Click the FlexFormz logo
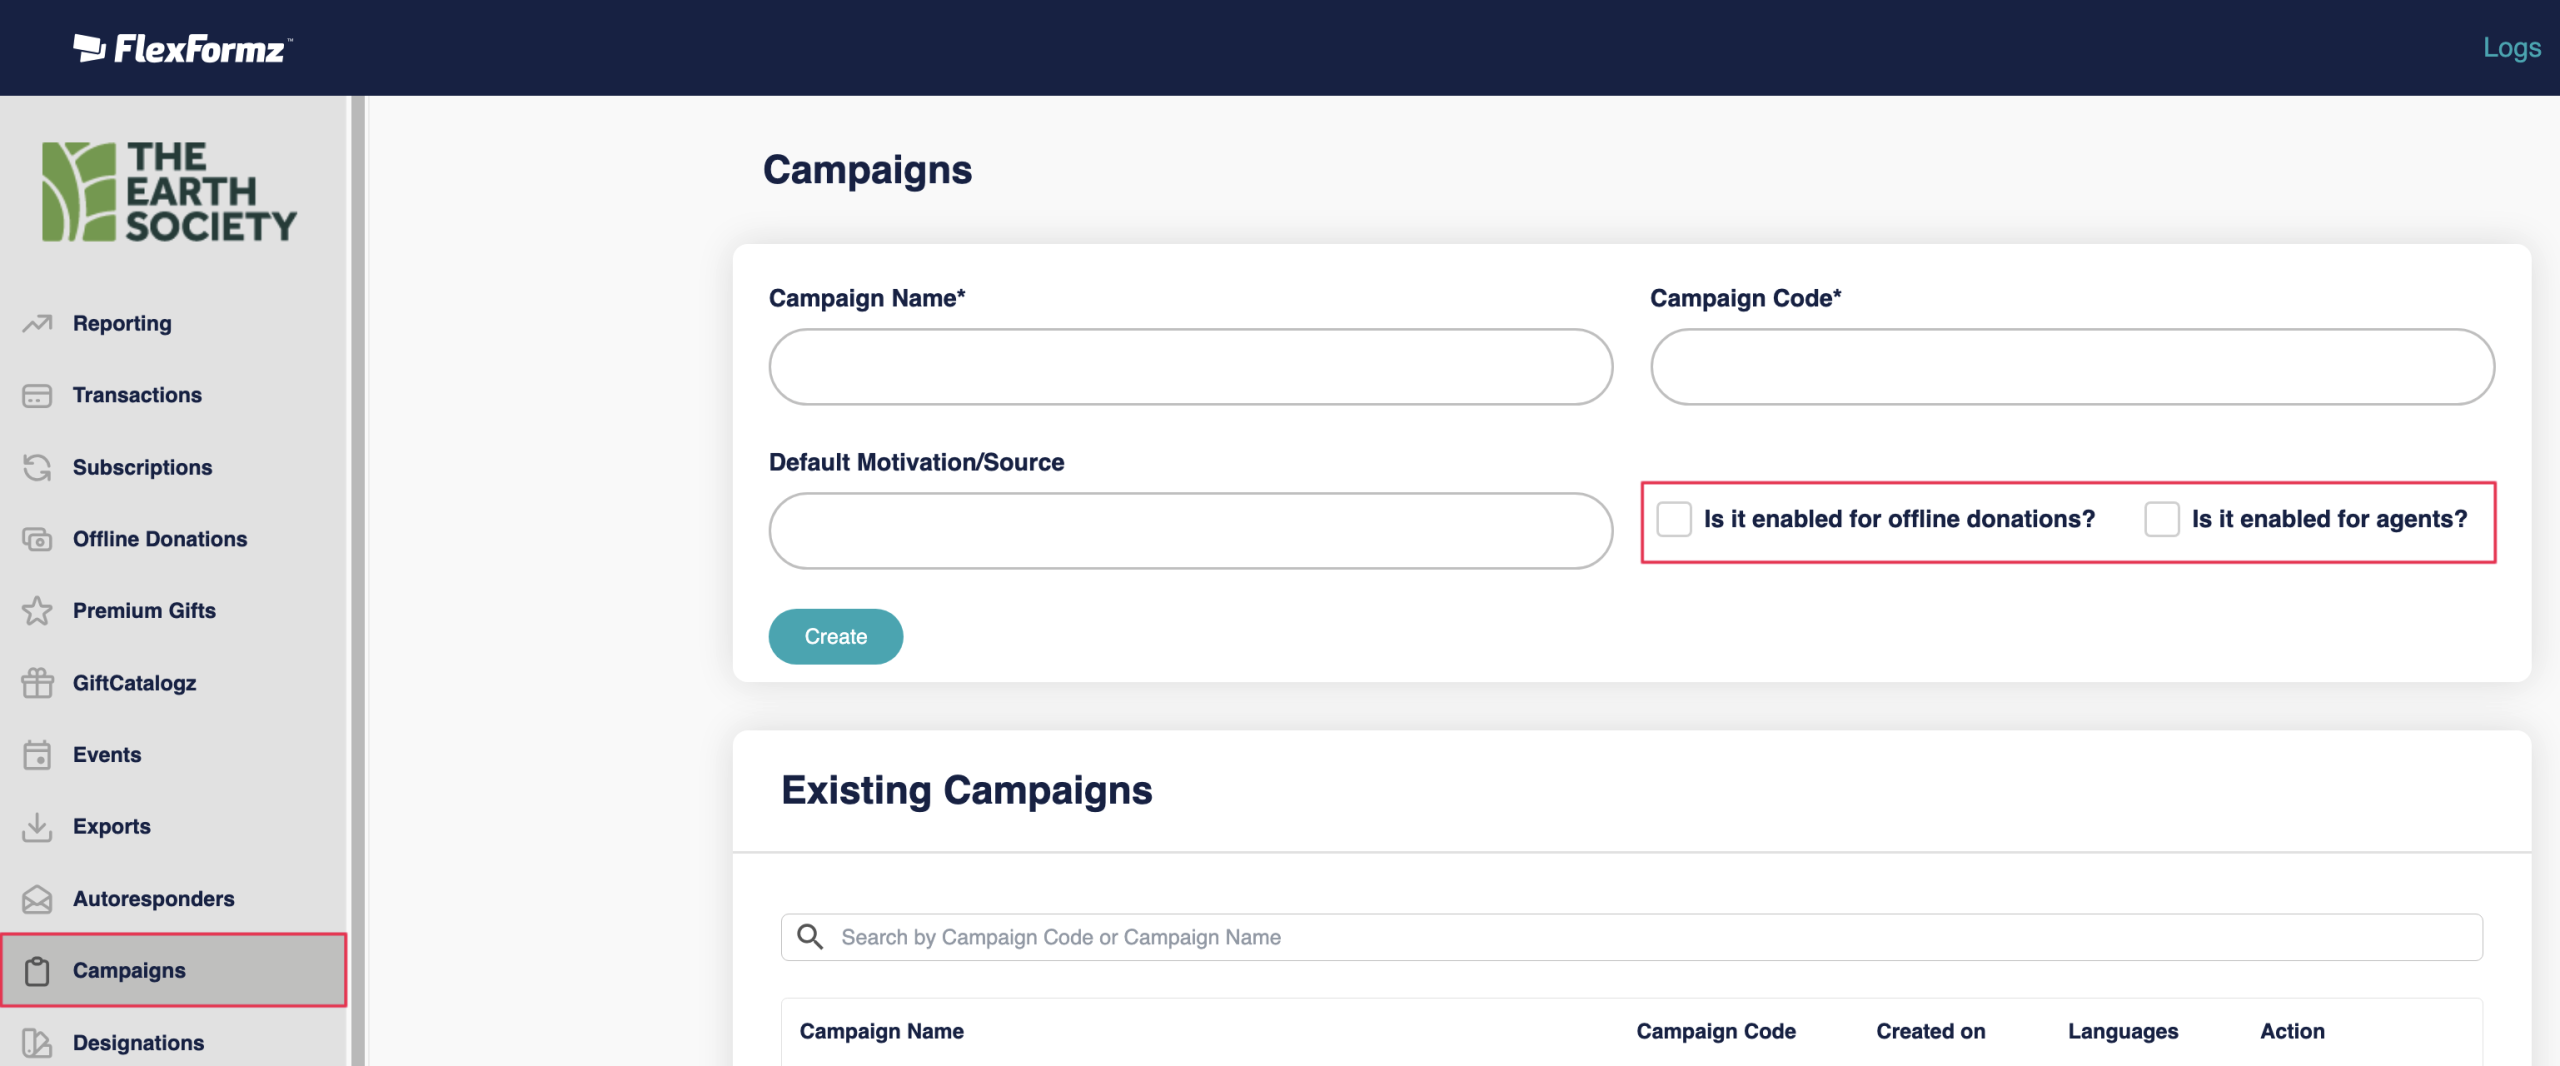Screen dimensions: 2560x1066 (x=183, y=48)
